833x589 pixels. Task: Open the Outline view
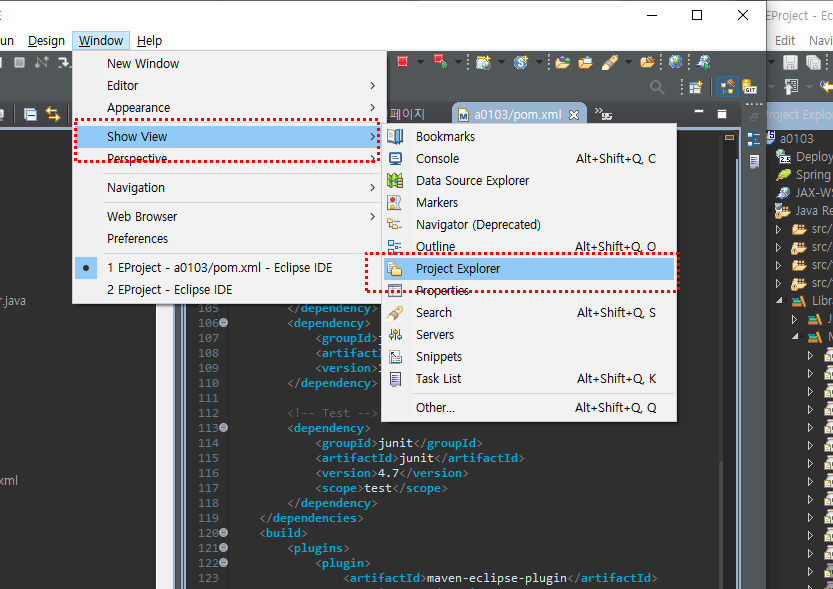coord(435,246)
